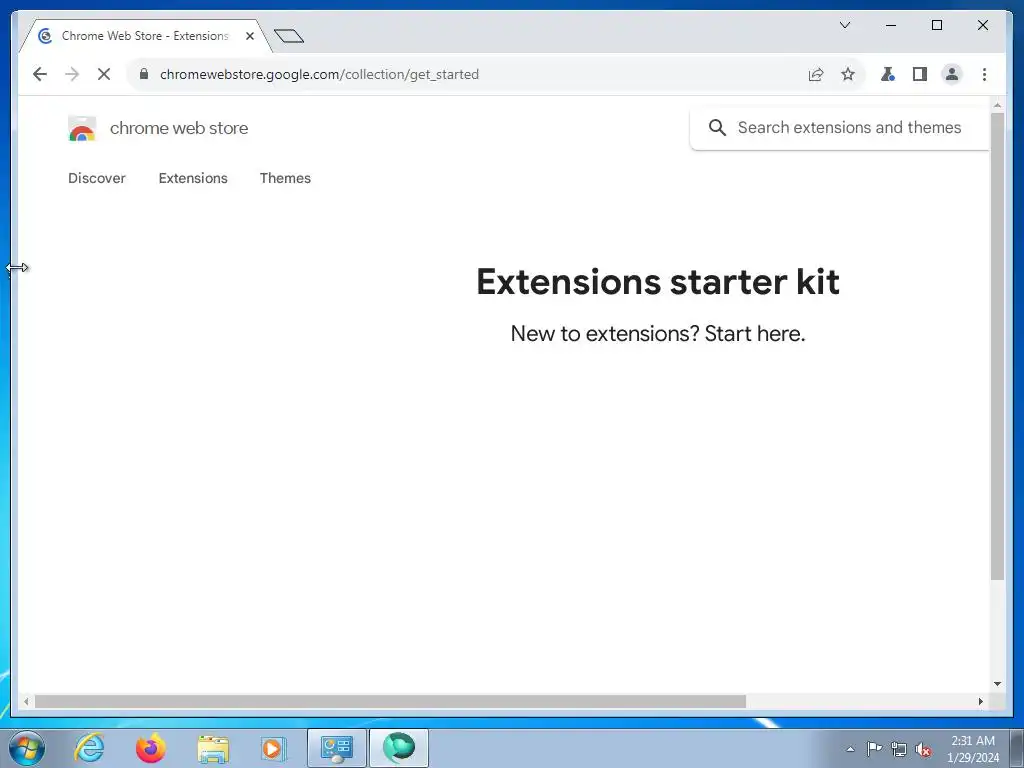This screenshot has height=768, width=1024.
Task: Maximize the Chrome window
Action: 936,25
